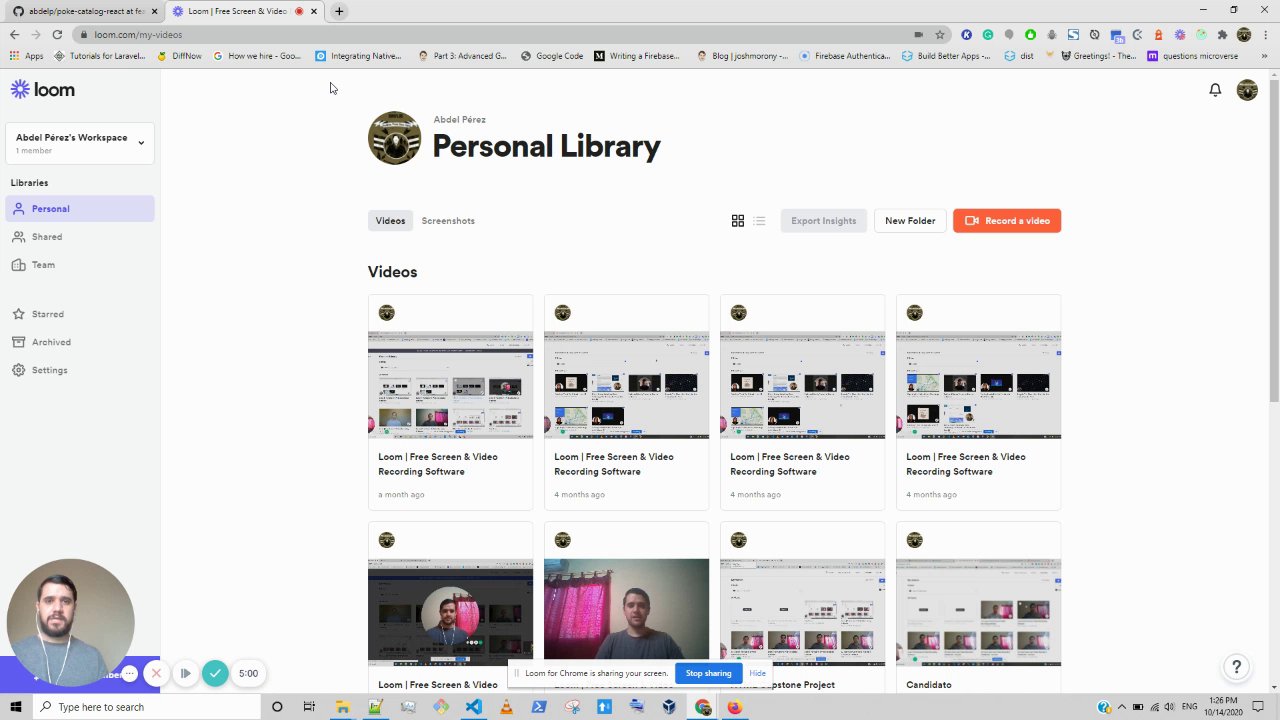Image resolution: width=1280 pixels, height=720 pixels.
Task: Reload the current page
Action: (x=57, y=35)
